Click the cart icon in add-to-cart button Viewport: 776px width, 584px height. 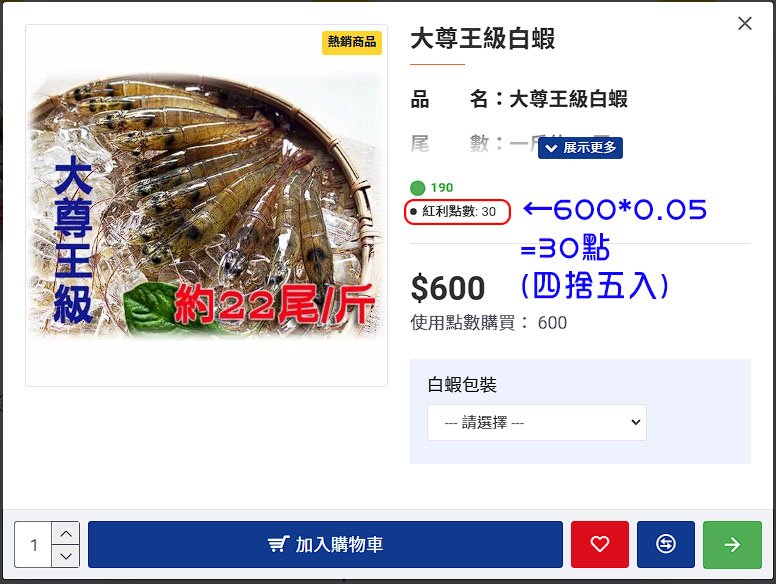coord(279,544)
